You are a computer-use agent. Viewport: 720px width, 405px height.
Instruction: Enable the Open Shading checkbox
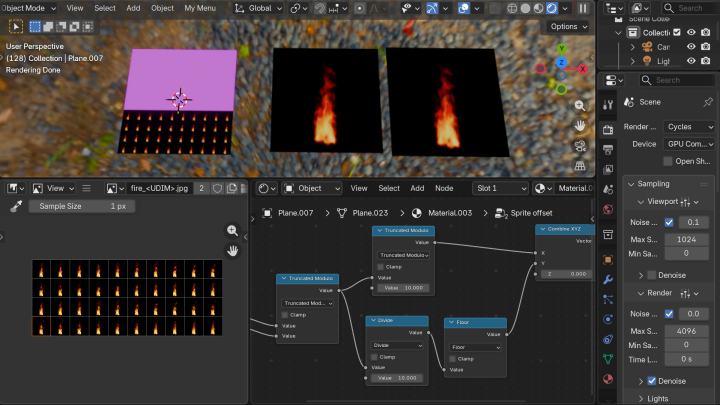669,161
